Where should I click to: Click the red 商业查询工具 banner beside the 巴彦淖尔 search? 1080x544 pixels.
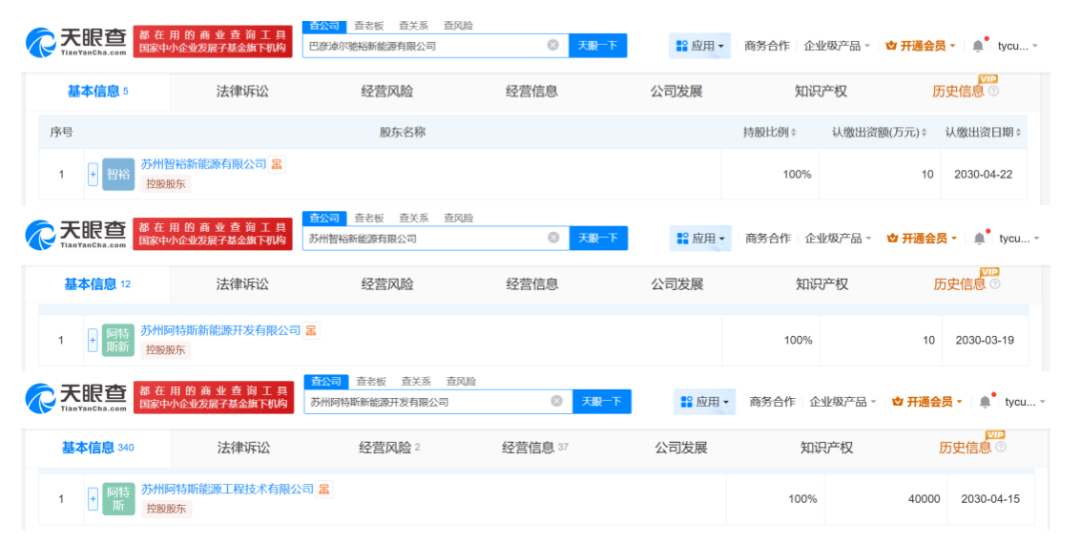coord(212,41)
